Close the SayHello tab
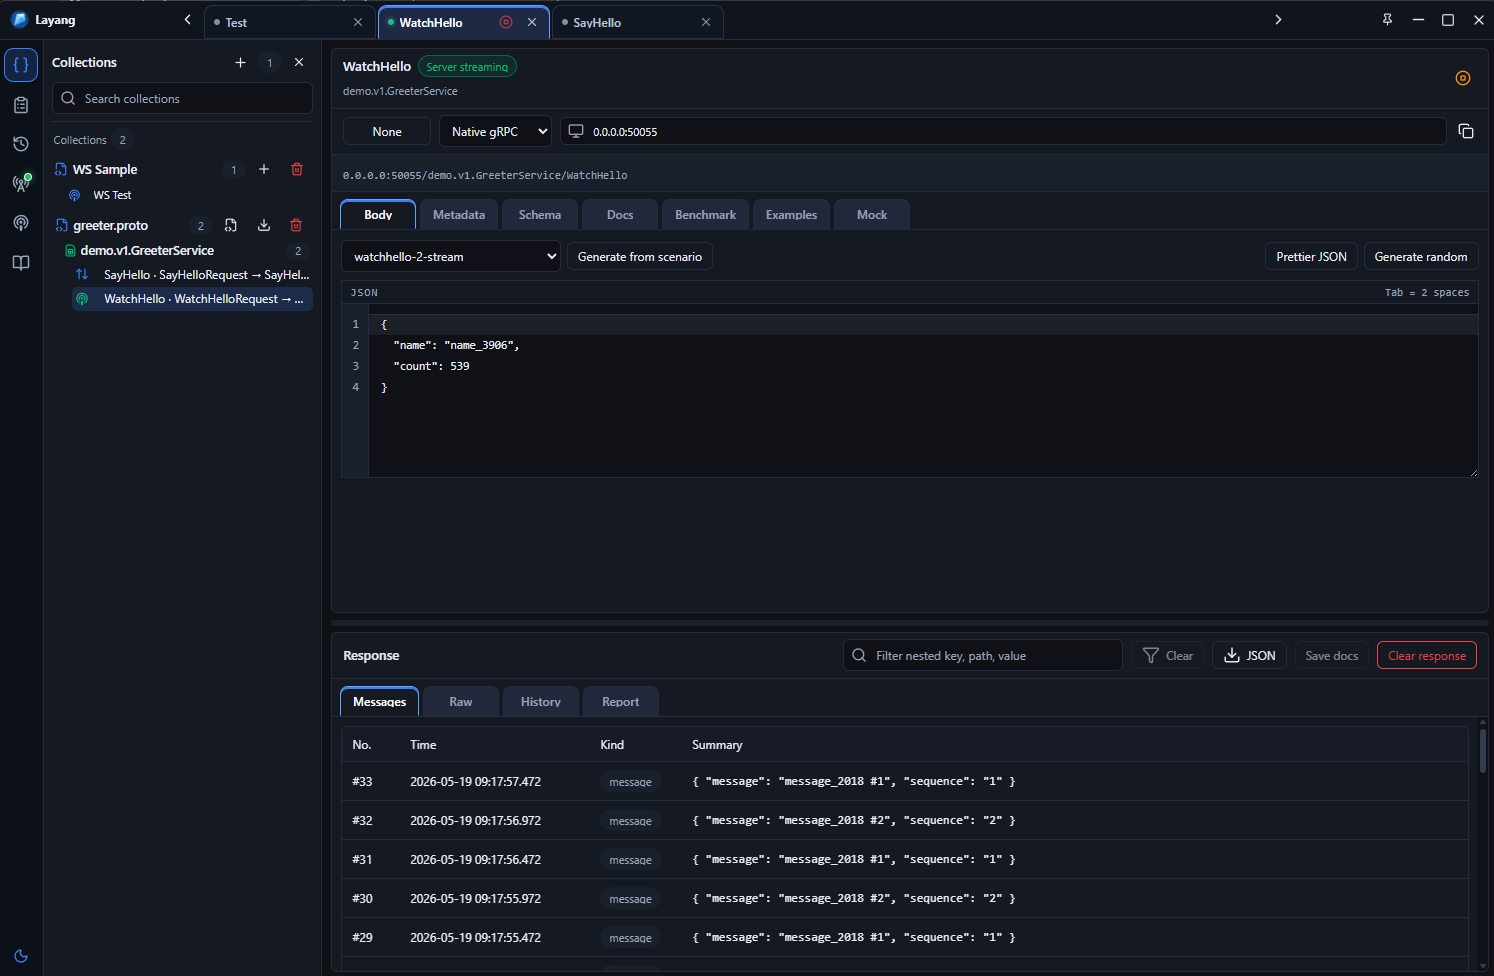 coord(706,22)
